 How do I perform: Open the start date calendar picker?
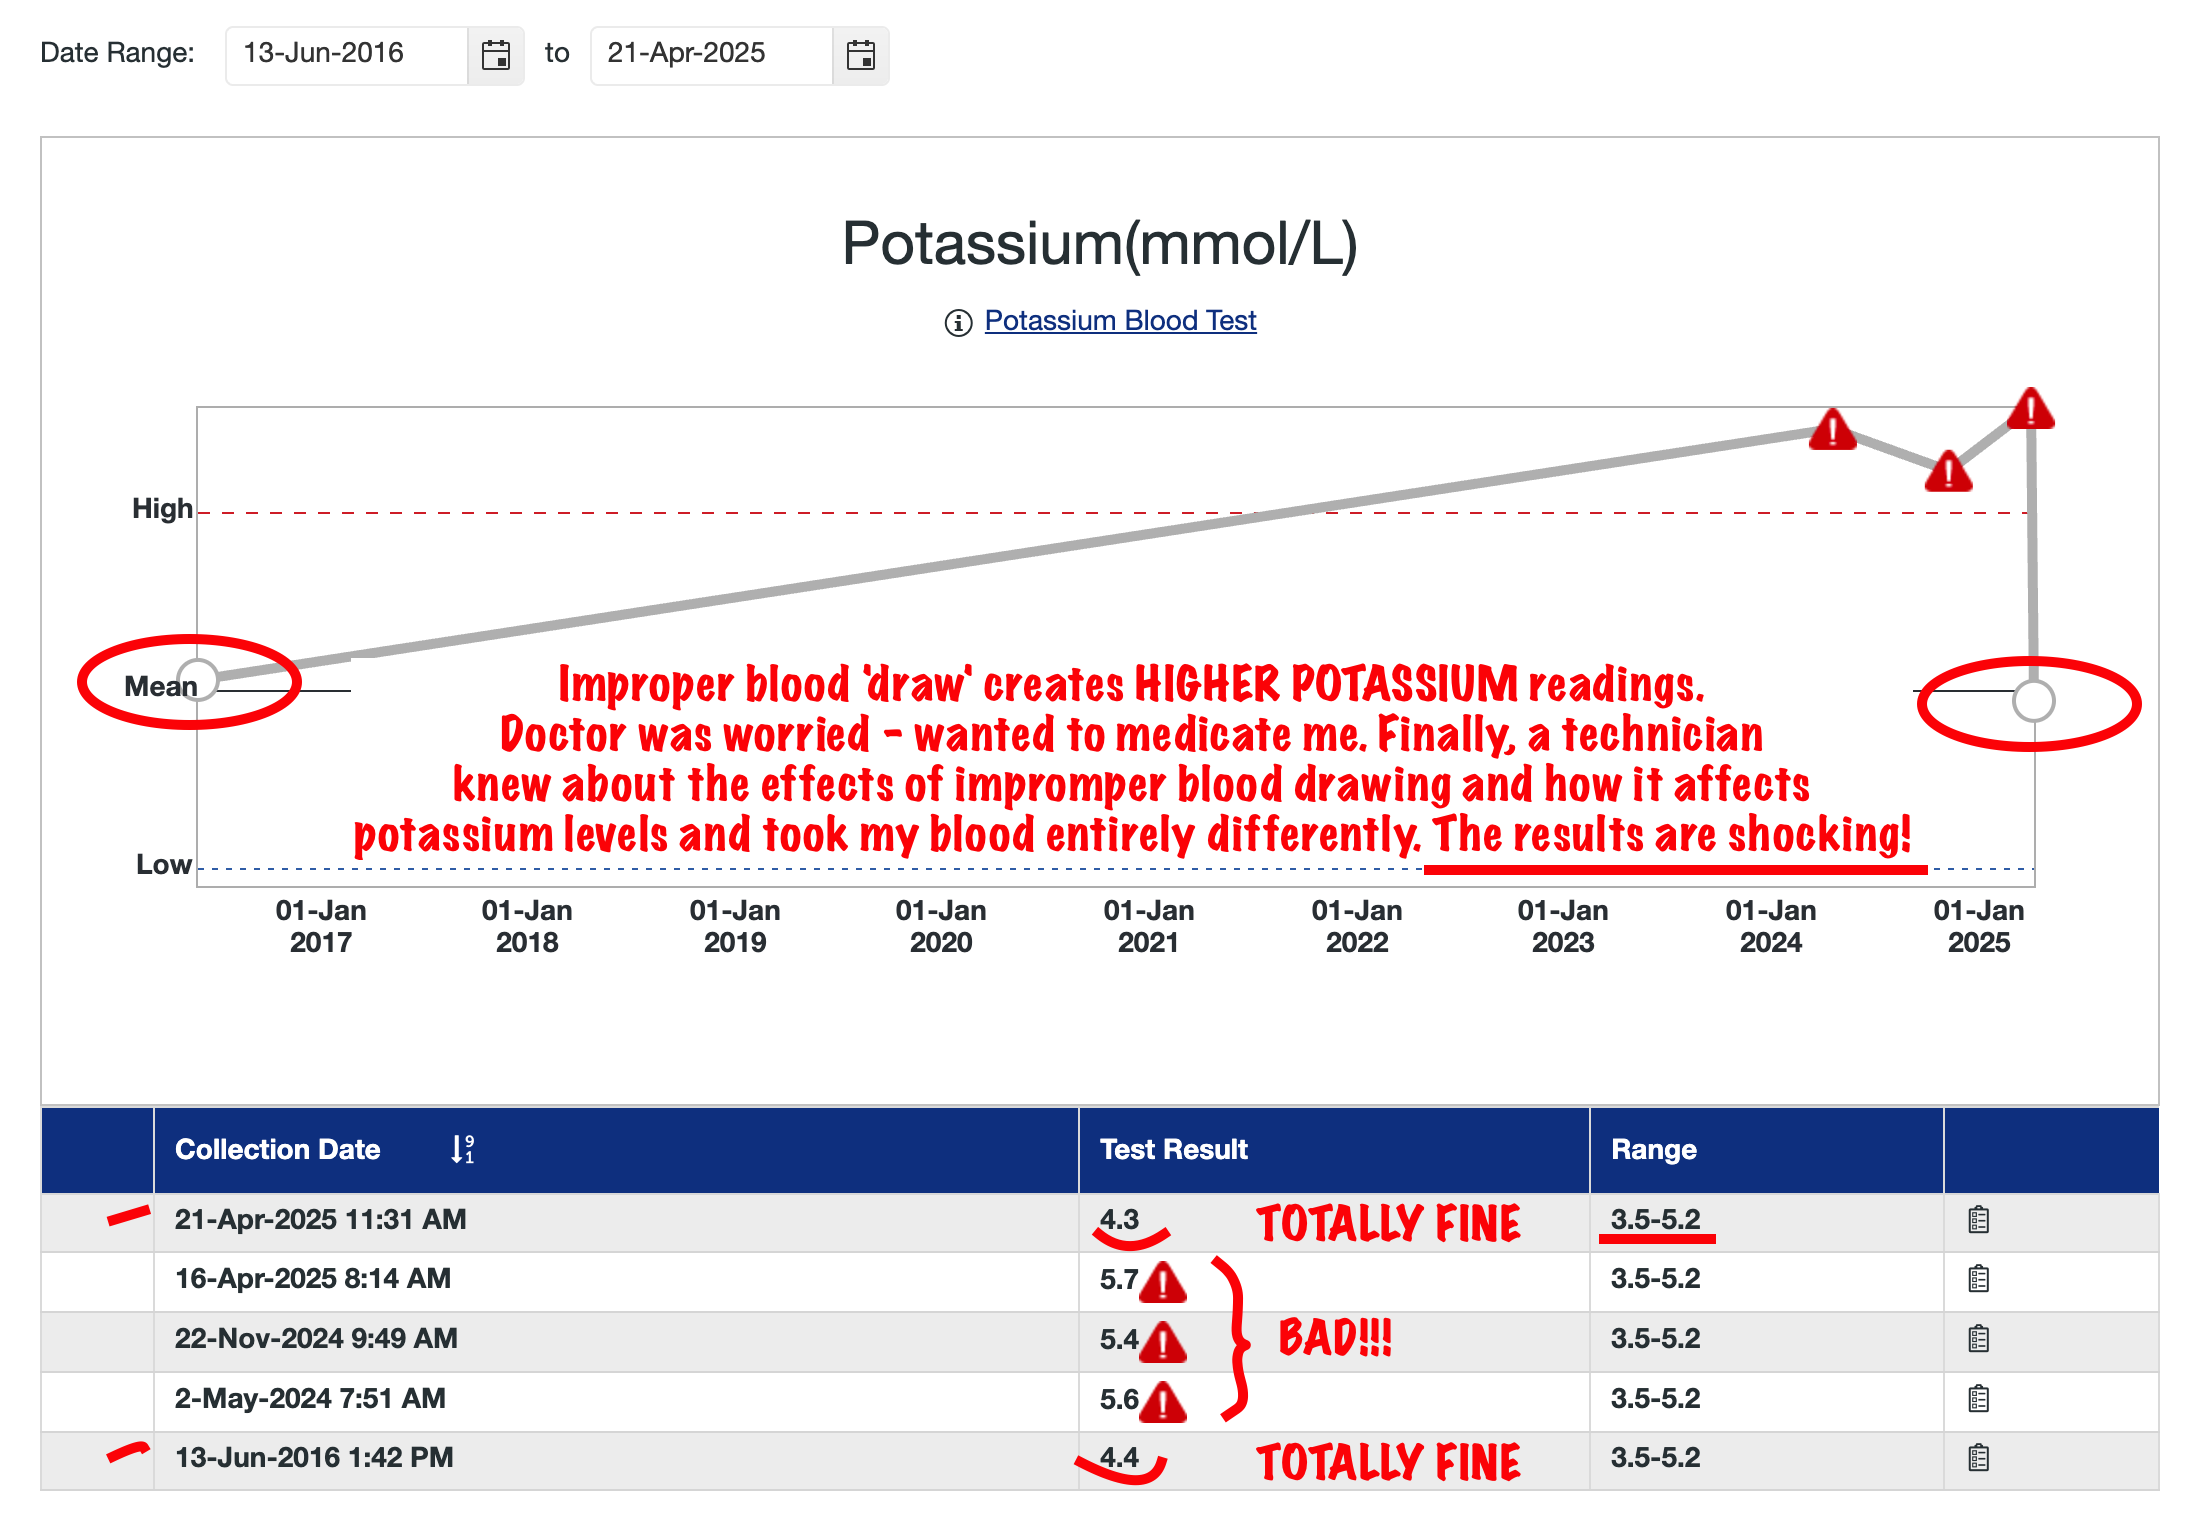pyautogui.click(x=496, y=55)
